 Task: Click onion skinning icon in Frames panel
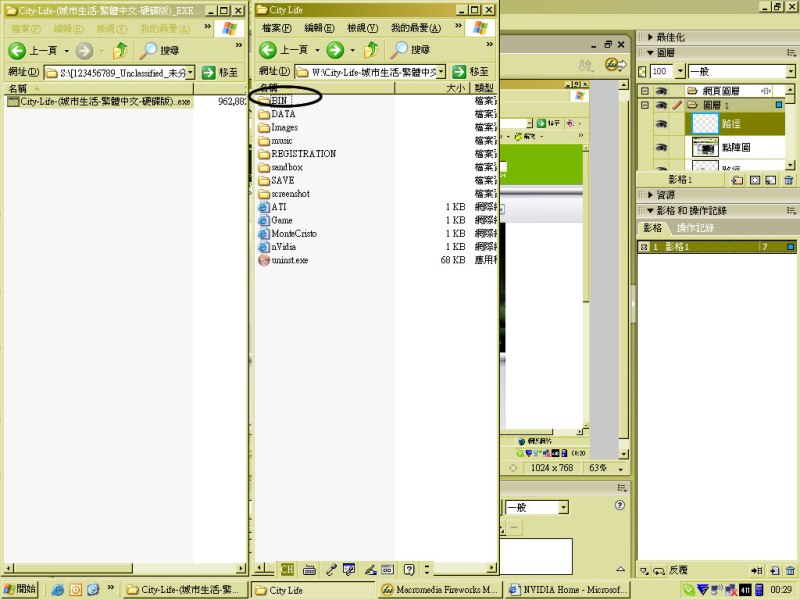(645, 570)
